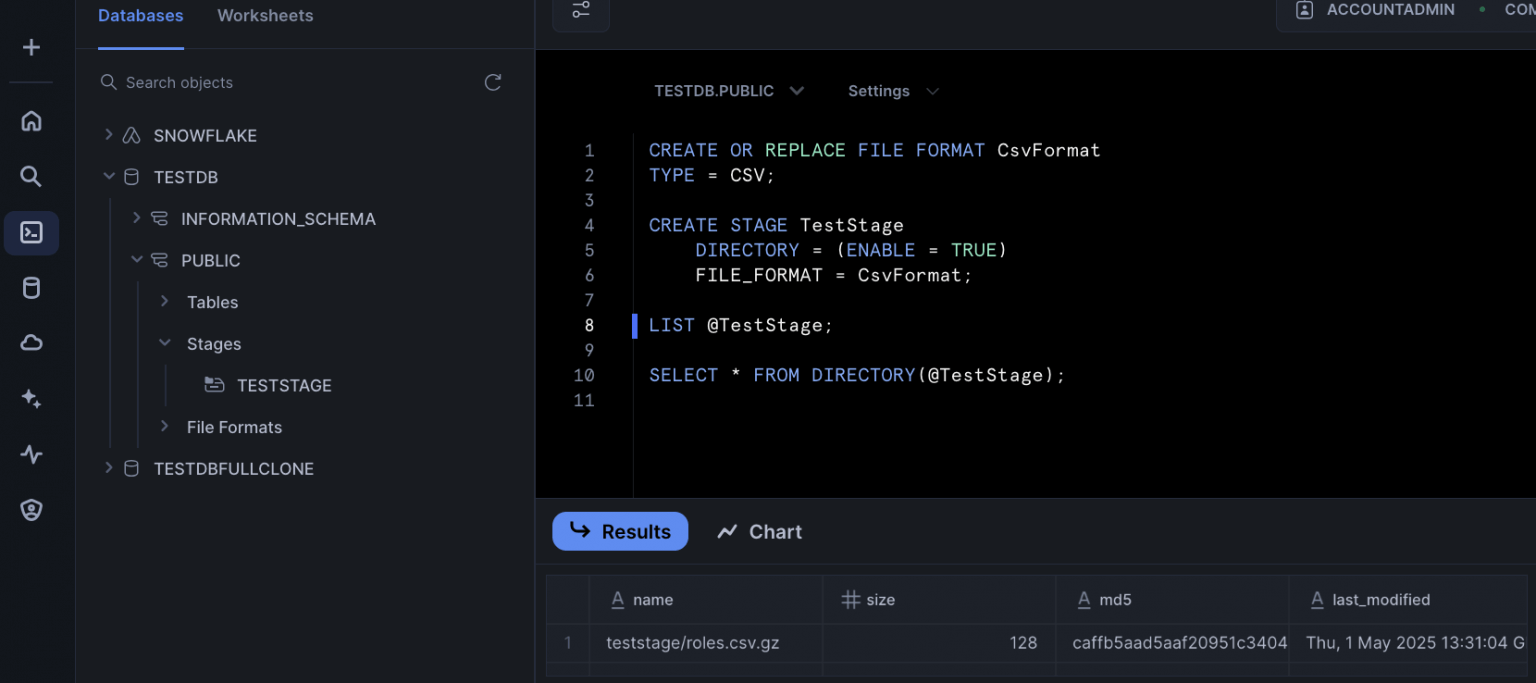Expand the SNOWFLAKE database node

coord(109,135)
